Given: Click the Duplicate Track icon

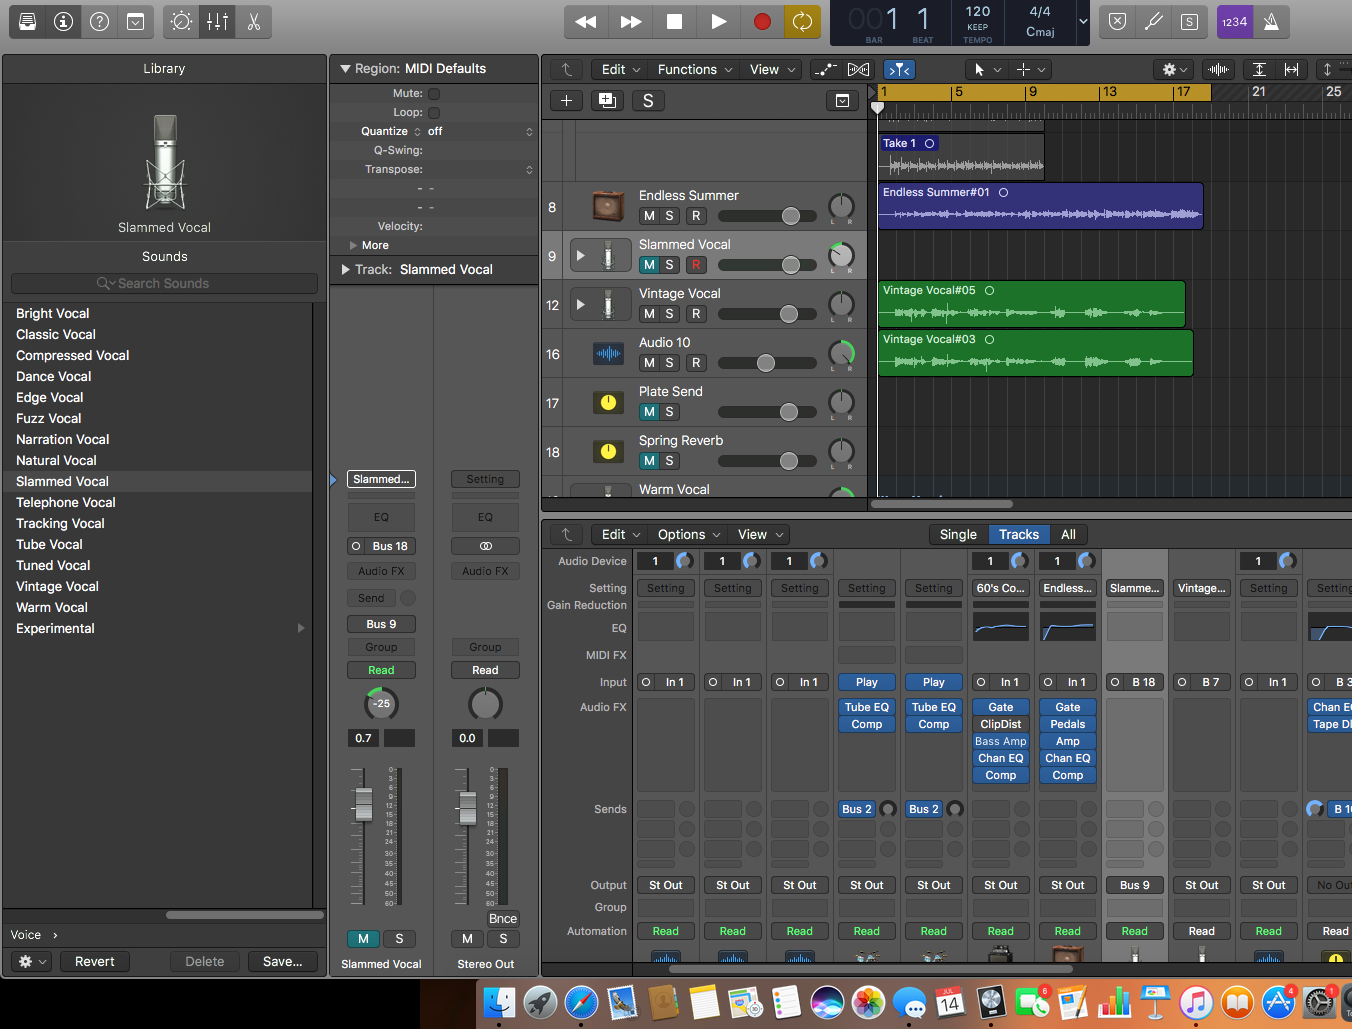Looking at the screenshot, I should point(606,100).
